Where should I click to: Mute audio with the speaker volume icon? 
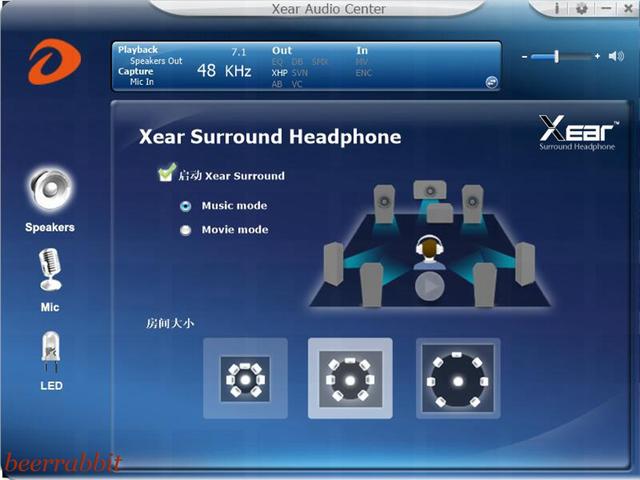click(616, 56)
